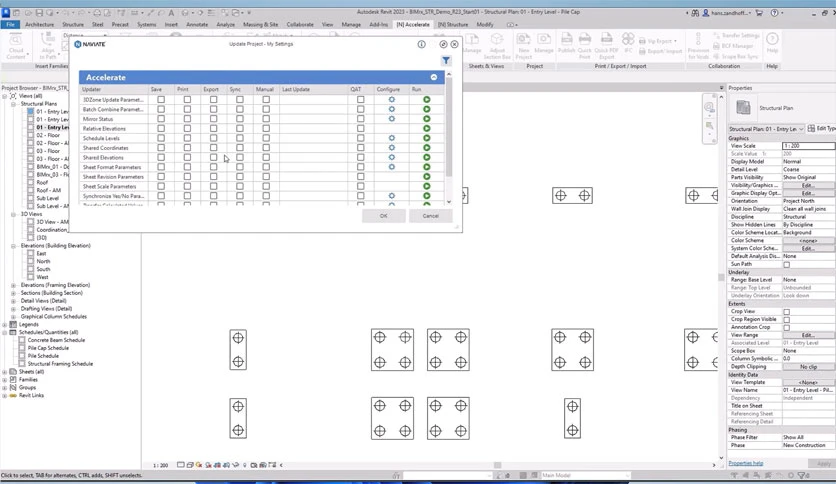836x484 pixels.
Task: Tick Print checkbox for Batch Combine Parameters
Action: [187, 109]
